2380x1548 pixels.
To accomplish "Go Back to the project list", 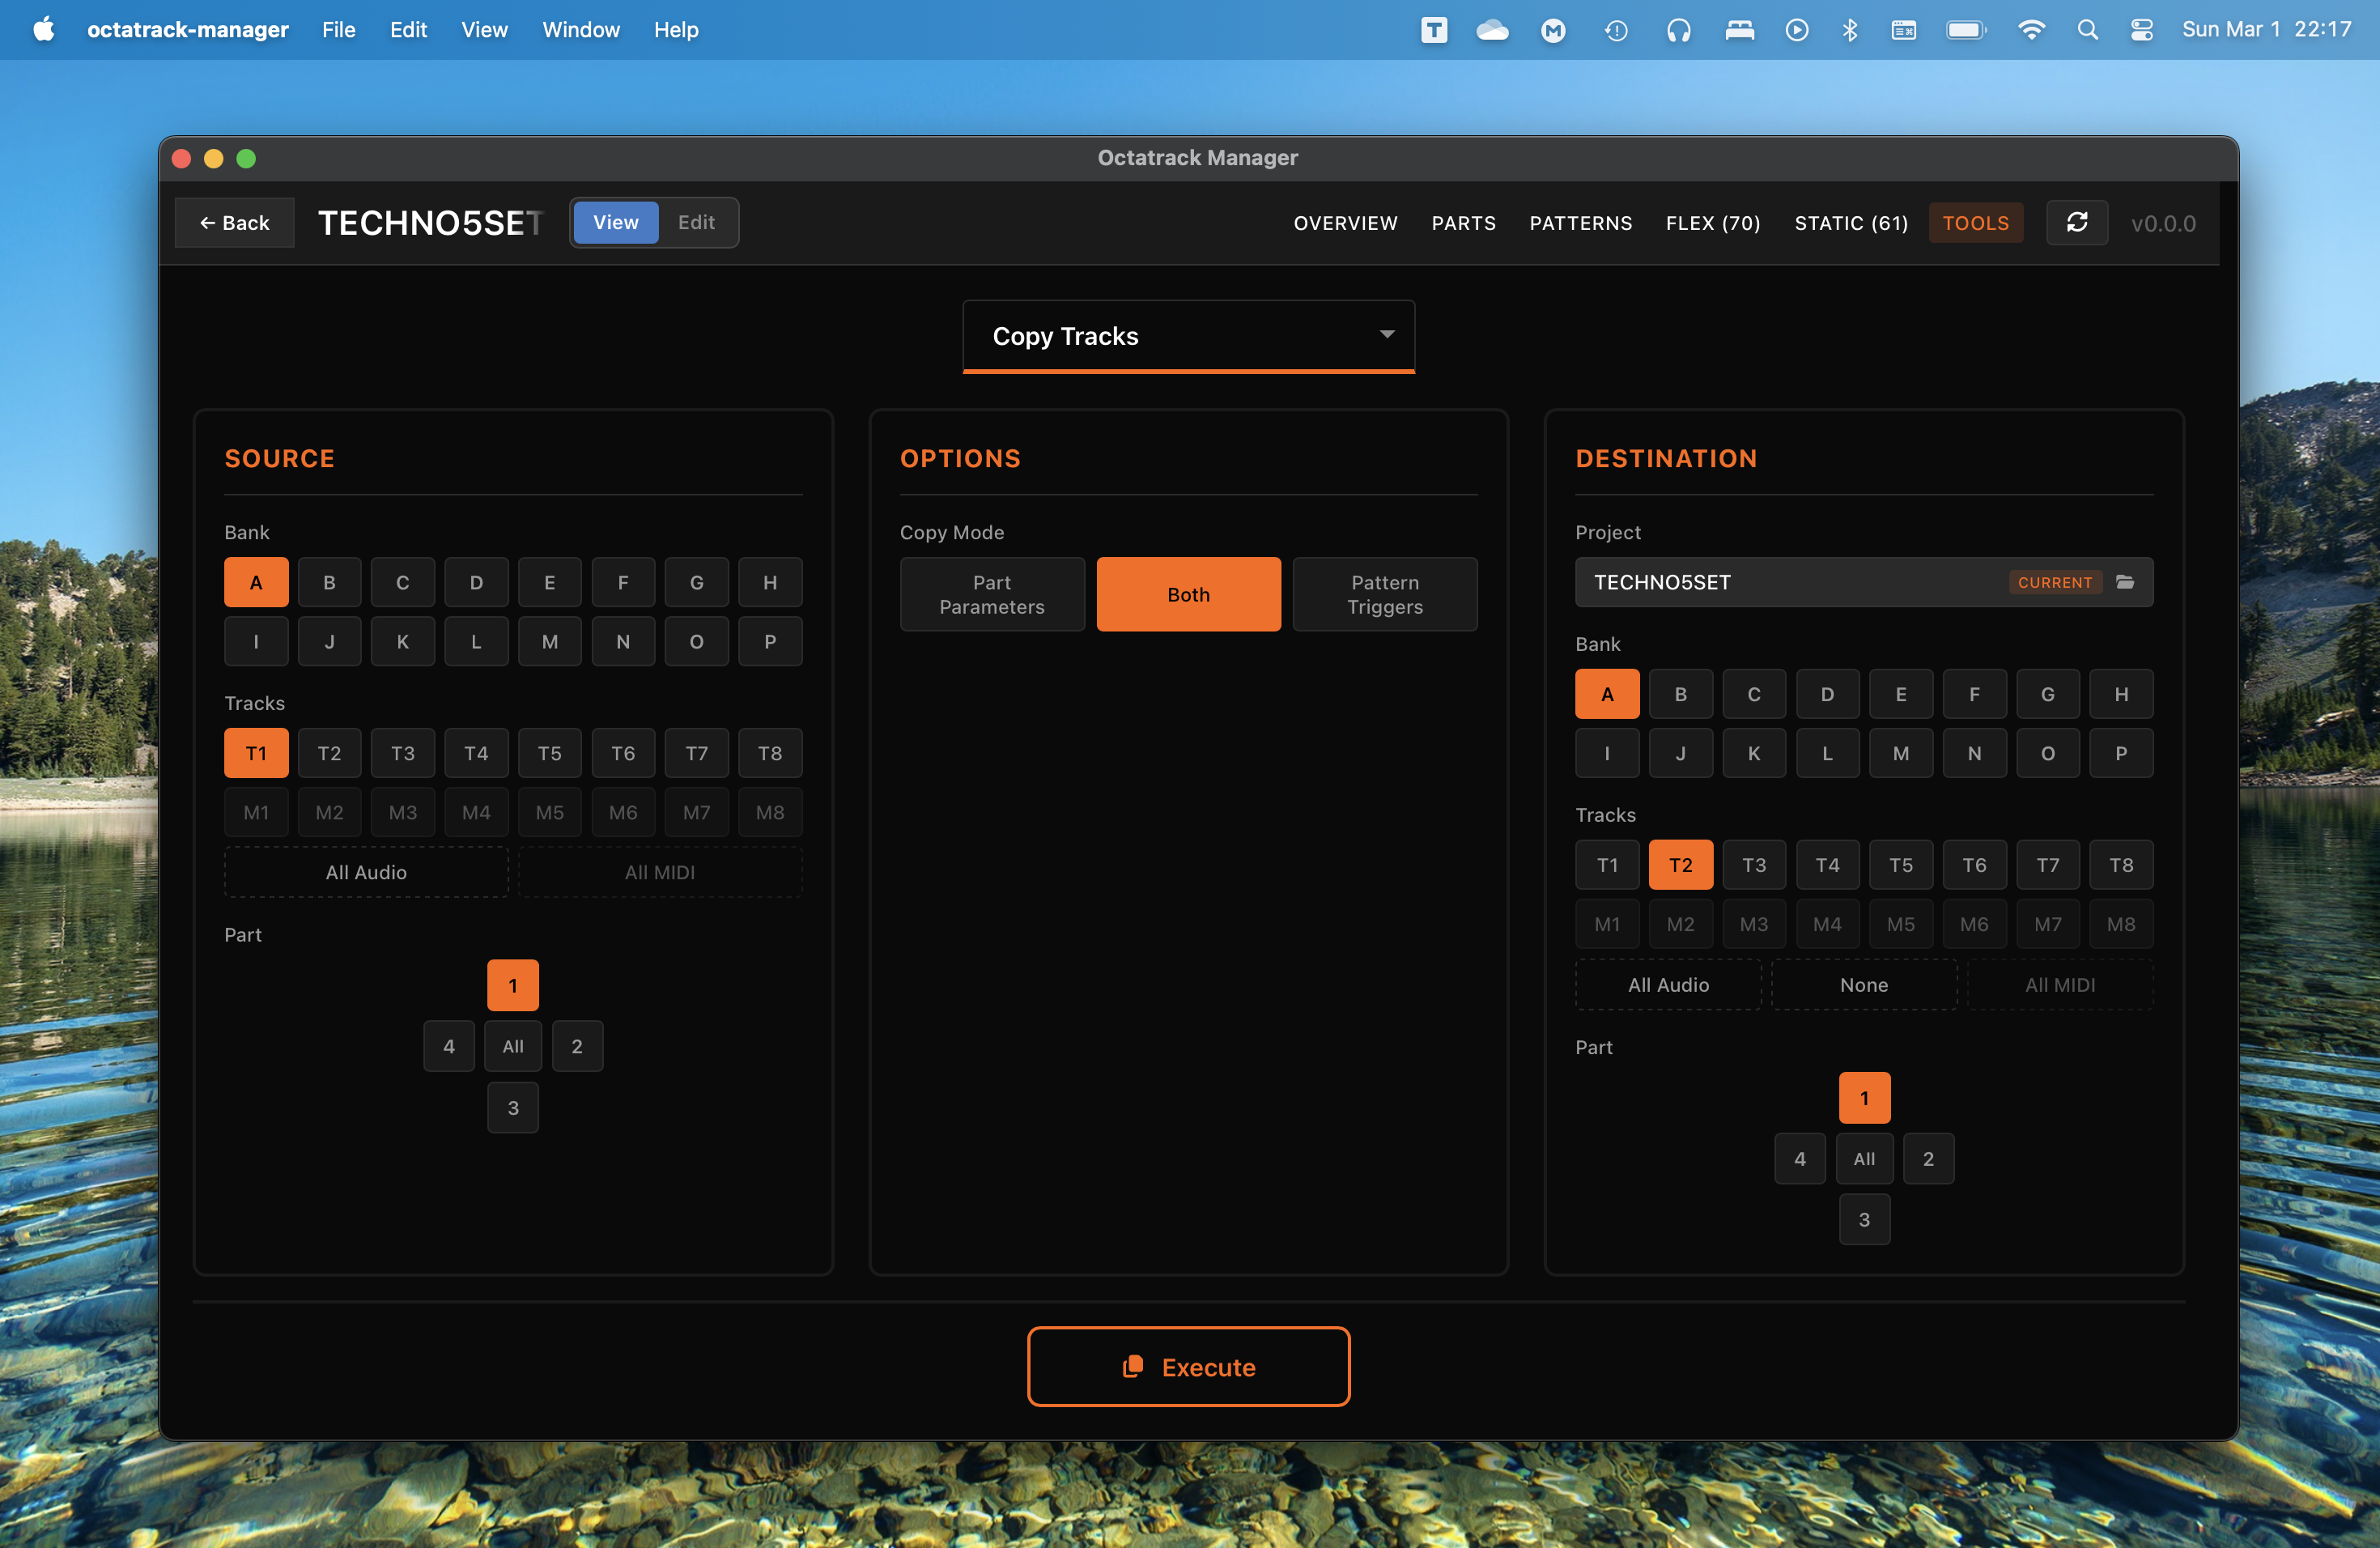I will 234,222.
